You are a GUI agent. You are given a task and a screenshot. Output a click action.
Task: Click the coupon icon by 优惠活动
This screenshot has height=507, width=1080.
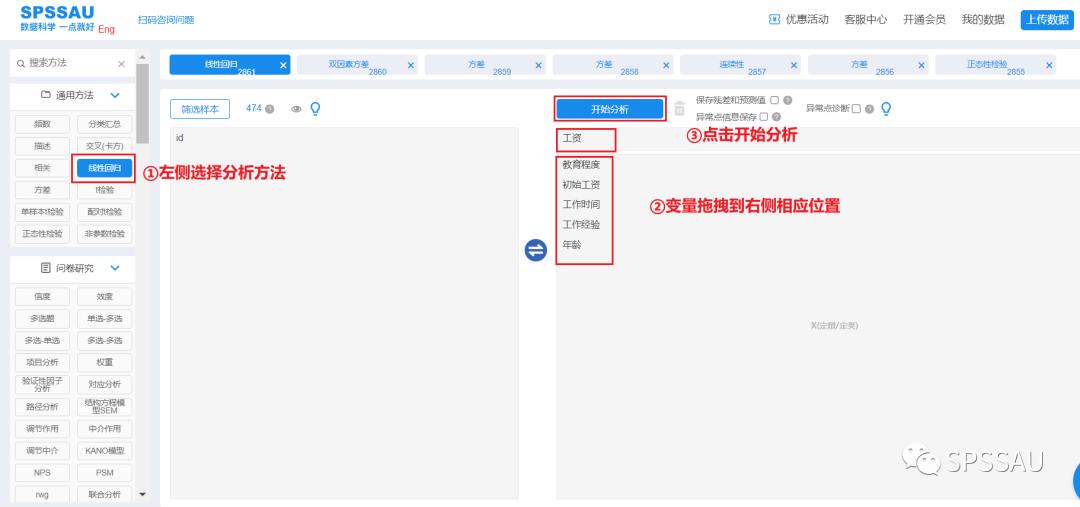[774, 19]
